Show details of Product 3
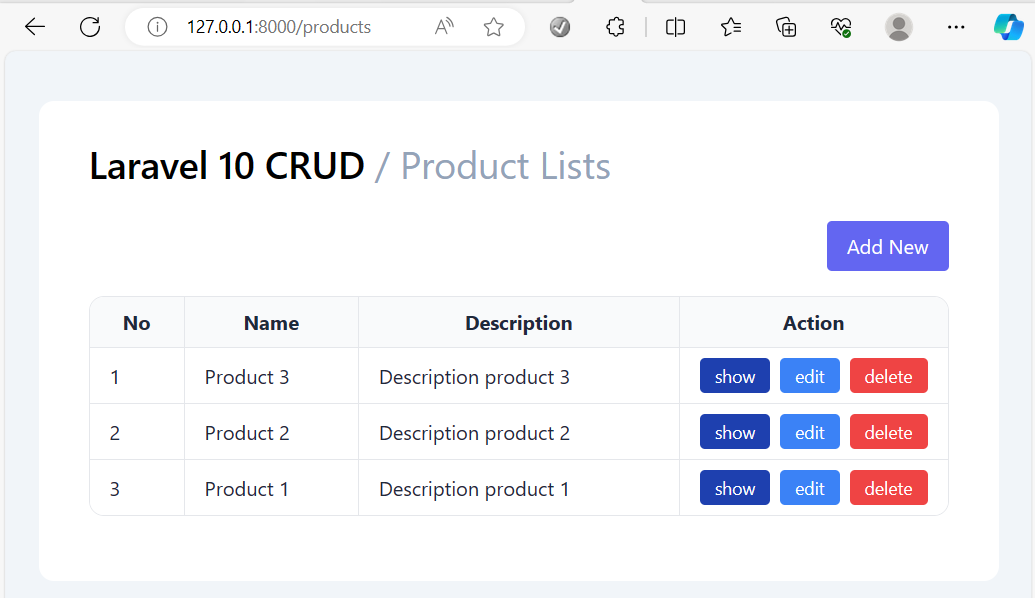This screenshot has width=1035, height=598. (734, 376)
